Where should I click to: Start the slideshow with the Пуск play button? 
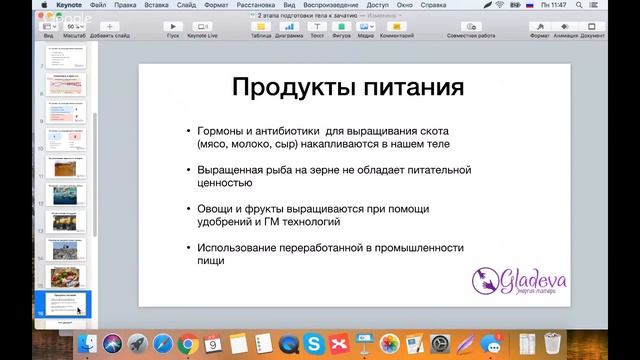tap(173, 27)
